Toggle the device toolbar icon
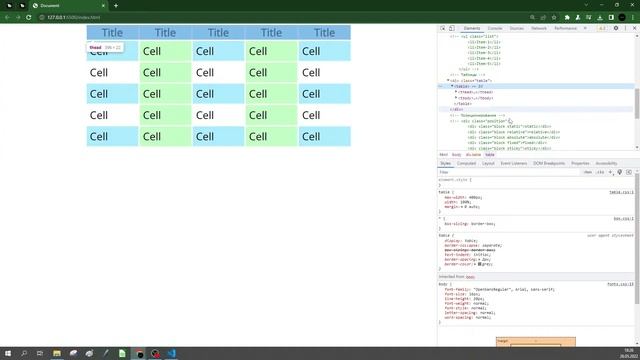640x360 pixels. click(452, 28)
